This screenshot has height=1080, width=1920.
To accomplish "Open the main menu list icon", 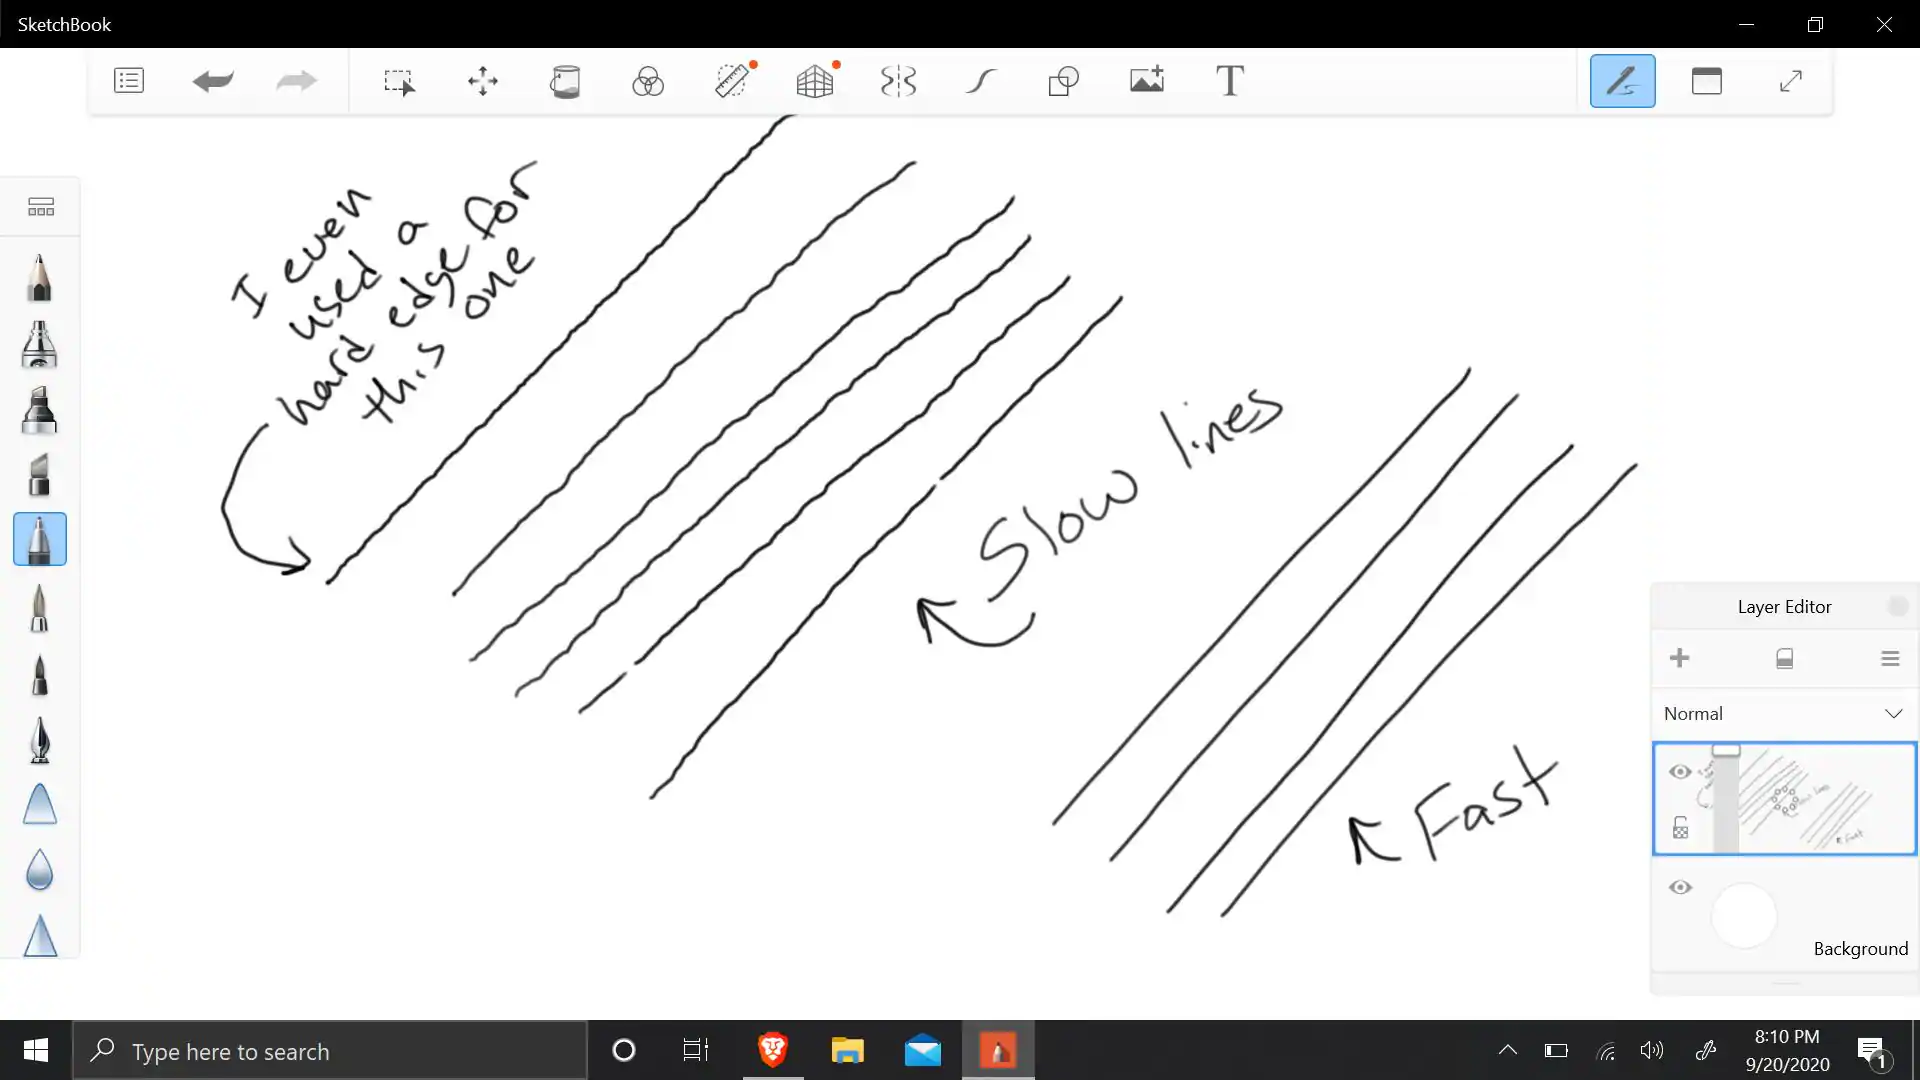I will coord(129,81).
